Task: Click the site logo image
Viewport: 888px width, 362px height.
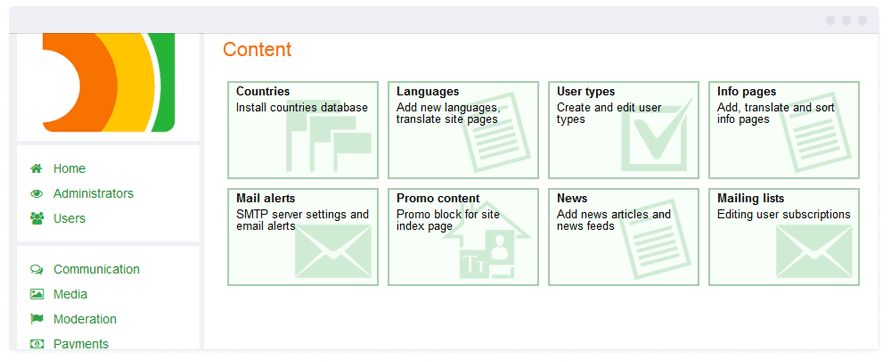Action: coord(109,83)
